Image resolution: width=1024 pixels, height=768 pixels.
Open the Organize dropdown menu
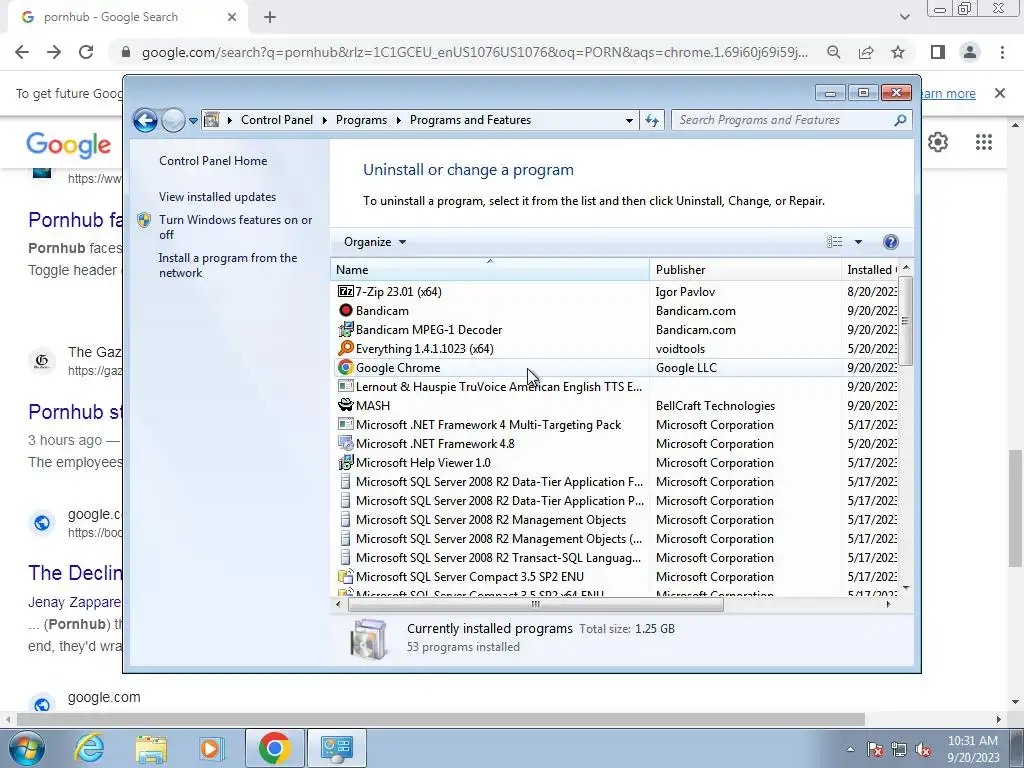(375, 242)
